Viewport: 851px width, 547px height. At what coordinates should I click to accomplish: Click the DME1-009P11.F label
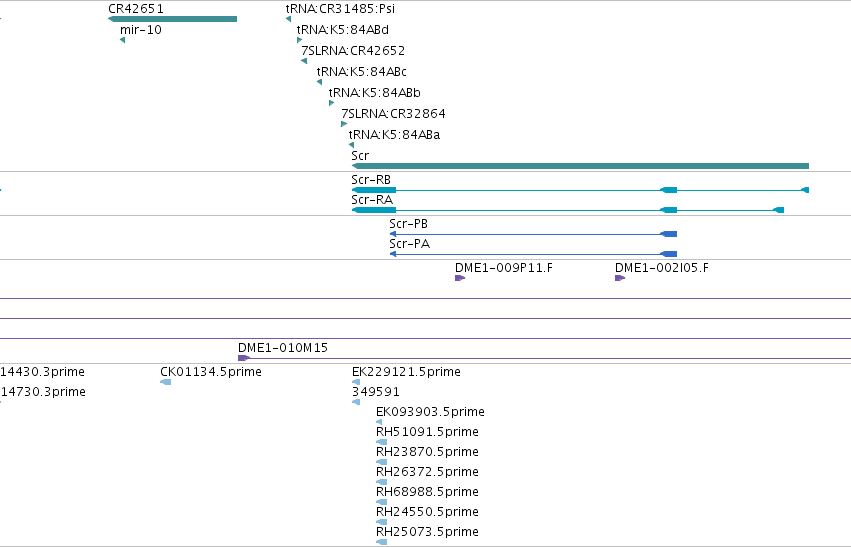[504, 268]
